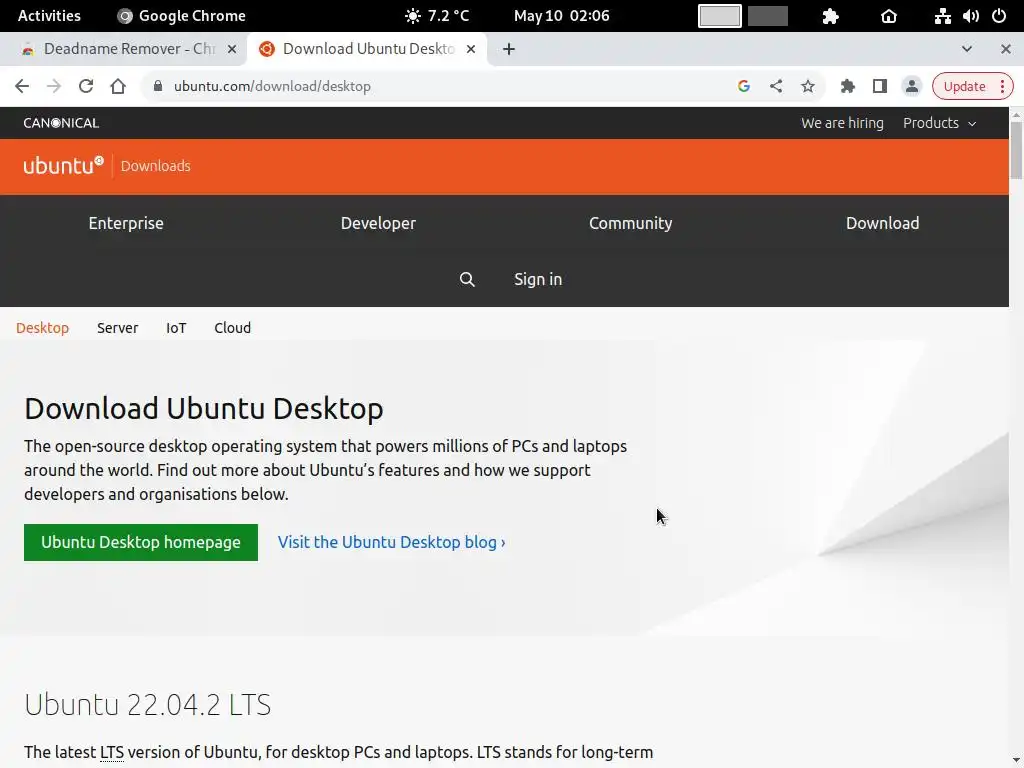1024x768 pixels.
Task: Open the power icon in the system tray
Action: 999,16
